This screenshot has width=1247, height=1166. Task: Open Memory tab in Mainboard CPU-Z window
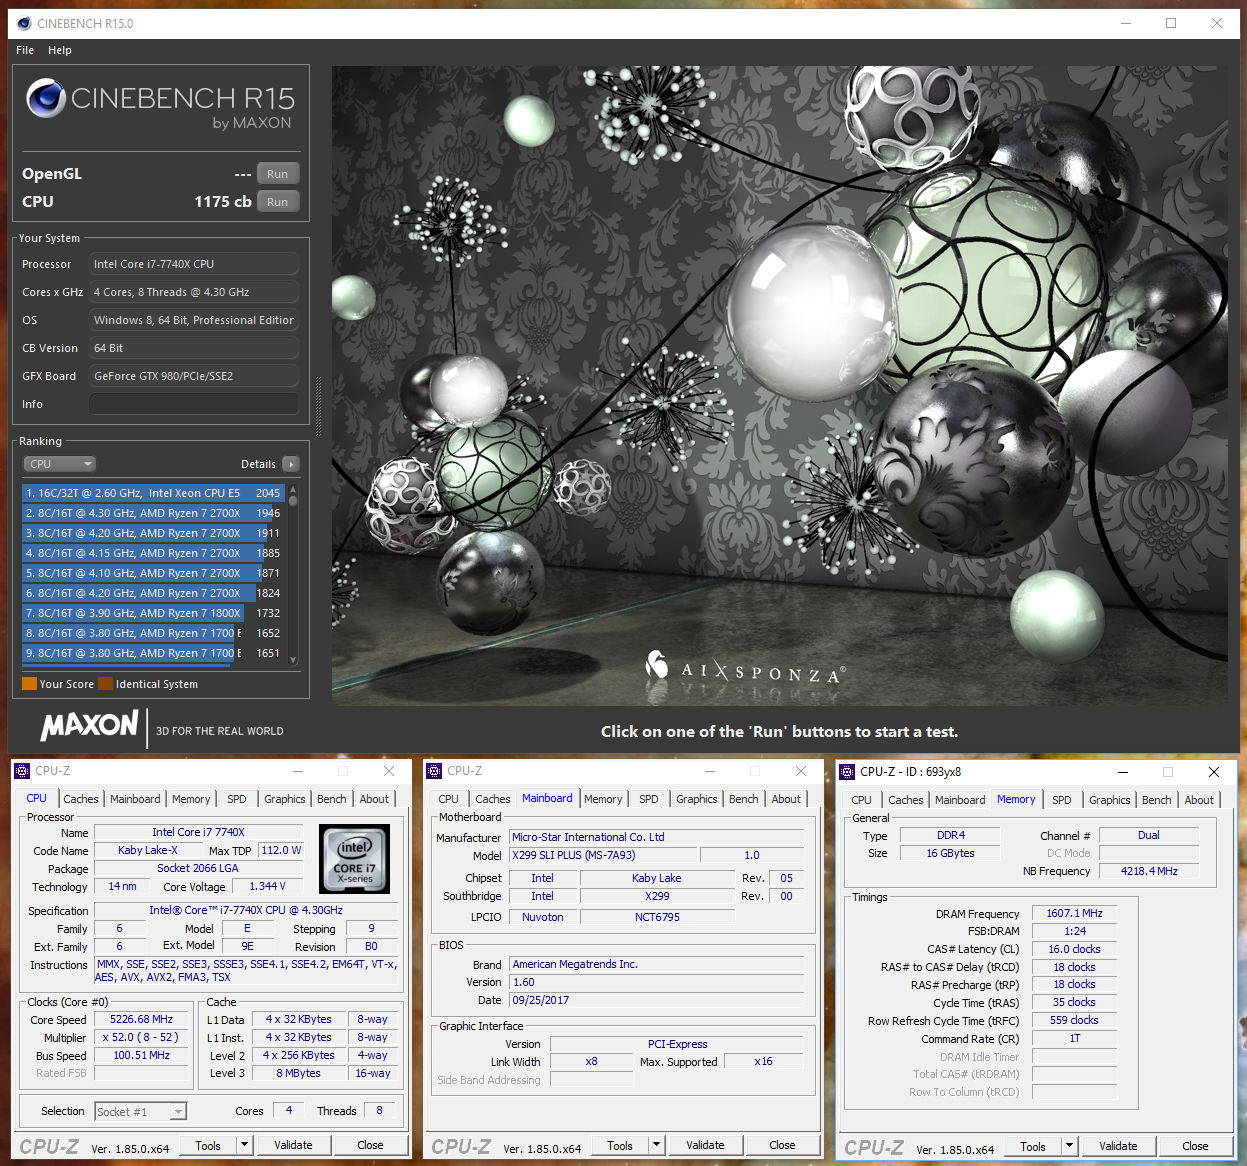click(603, 799)
